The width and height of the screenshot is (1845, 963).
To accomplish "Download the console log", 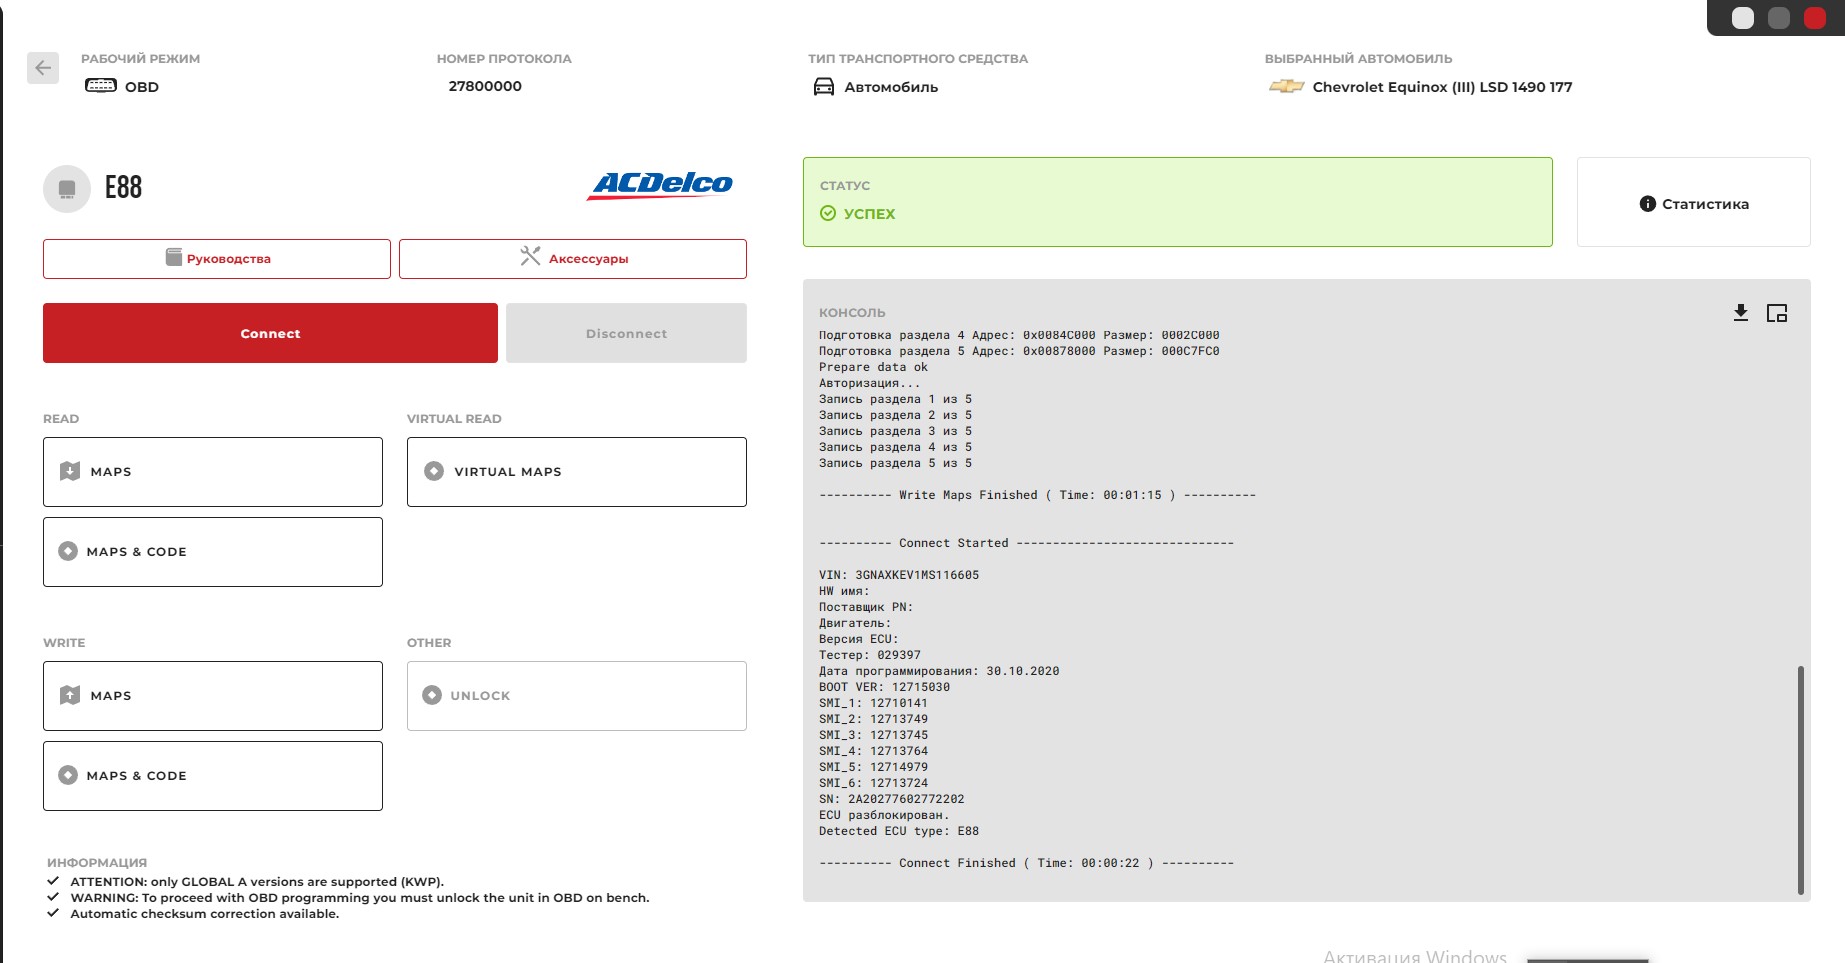I will [x=1741, y=313].
